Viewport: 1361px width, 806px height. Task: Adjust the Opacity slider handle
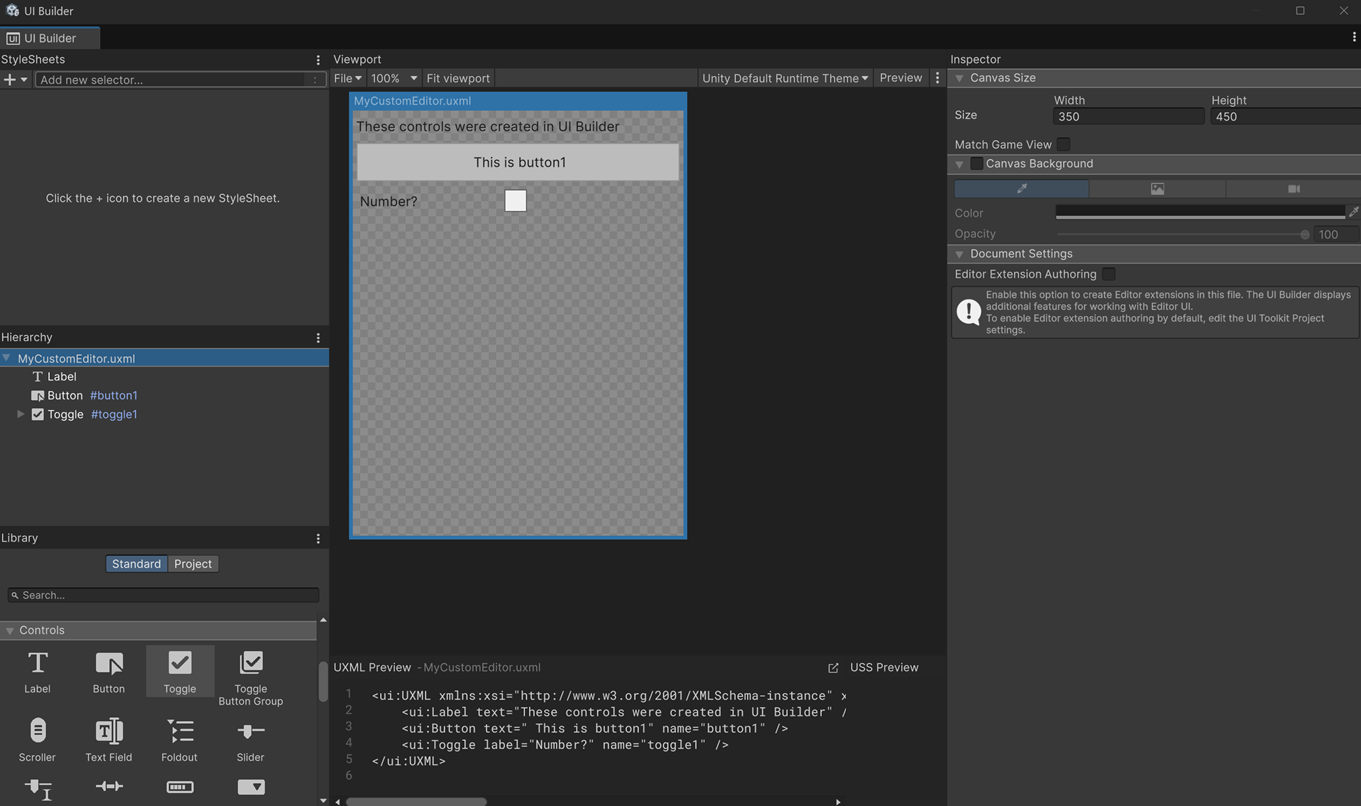point(1304,234)
